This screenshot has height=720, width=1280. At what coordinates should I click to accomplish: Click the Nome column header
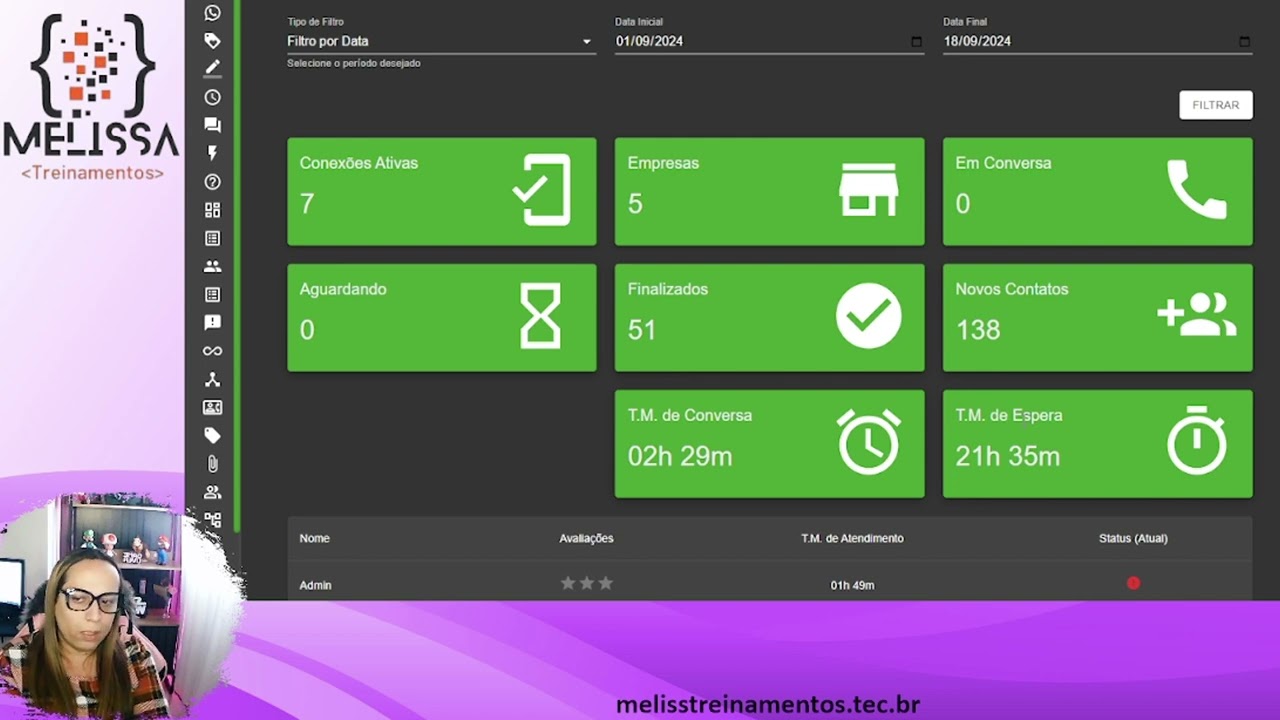(314, 538)
